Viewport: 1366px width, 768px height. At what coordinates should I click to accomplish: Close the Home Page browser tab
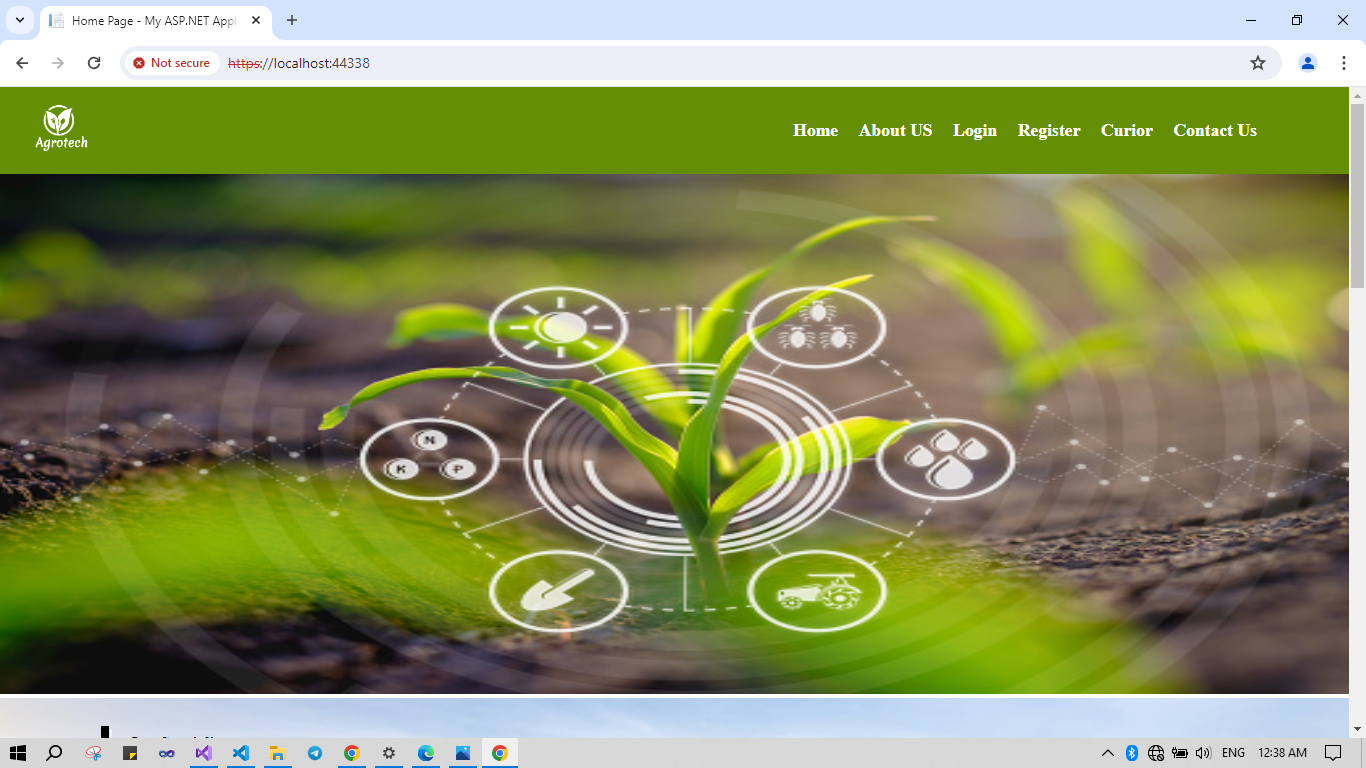[x=256, y=20]
